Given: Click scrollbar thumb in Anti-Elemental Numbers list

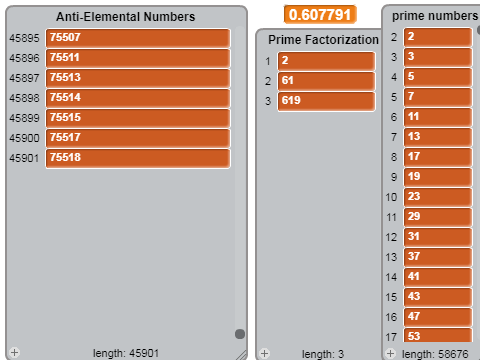Looking at the screenshot, I should [x=240, y=334].
